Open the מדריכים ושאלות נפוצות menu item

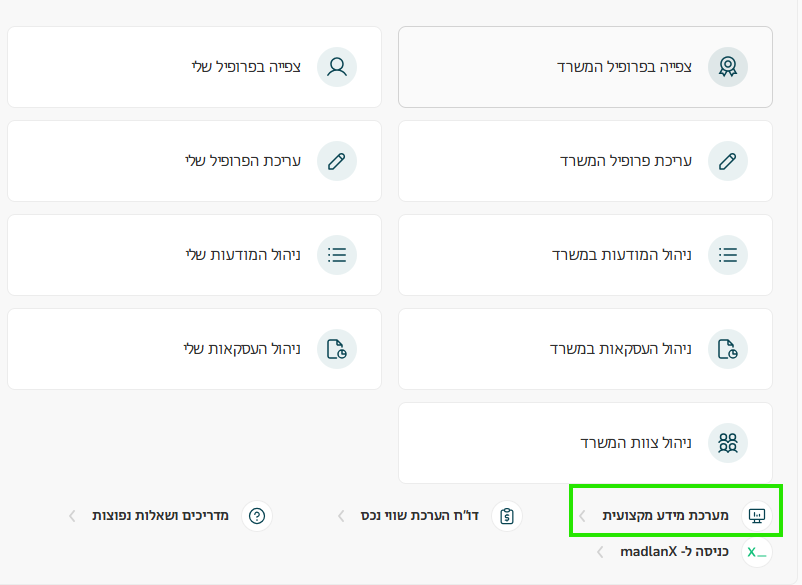pos(160,516)
